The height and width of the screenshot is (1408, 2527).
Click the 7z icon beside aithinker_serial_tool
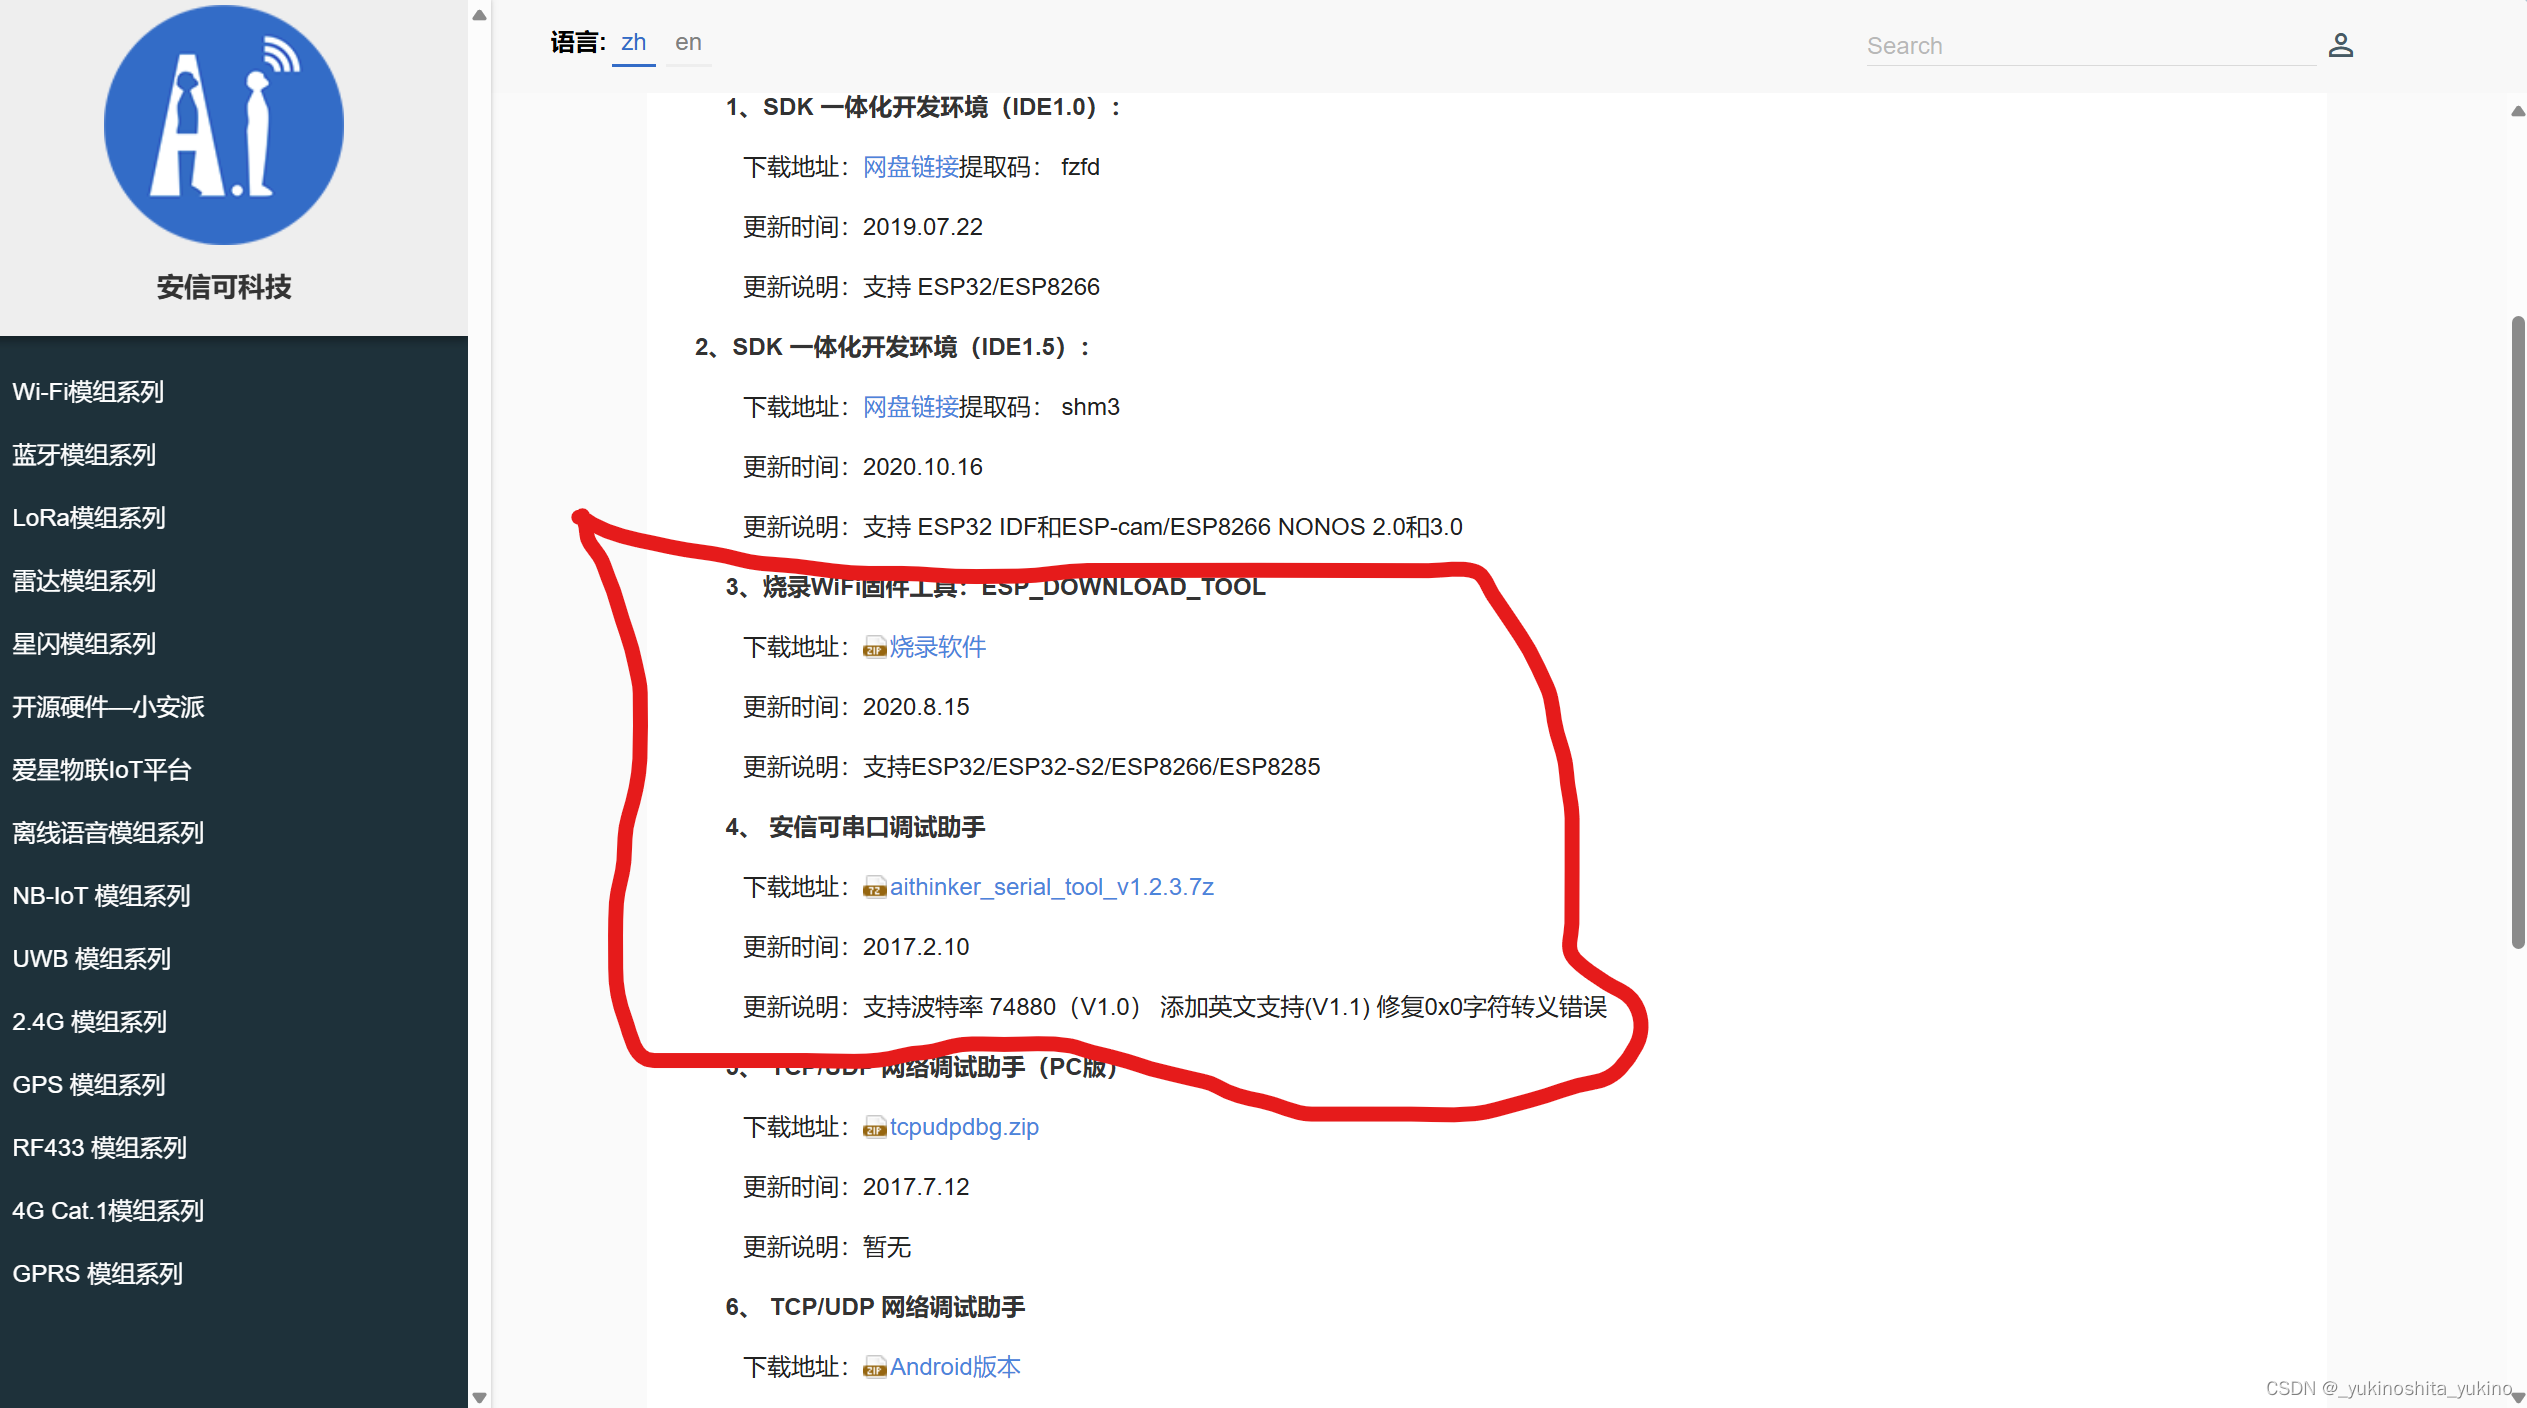tap(875, 888)
